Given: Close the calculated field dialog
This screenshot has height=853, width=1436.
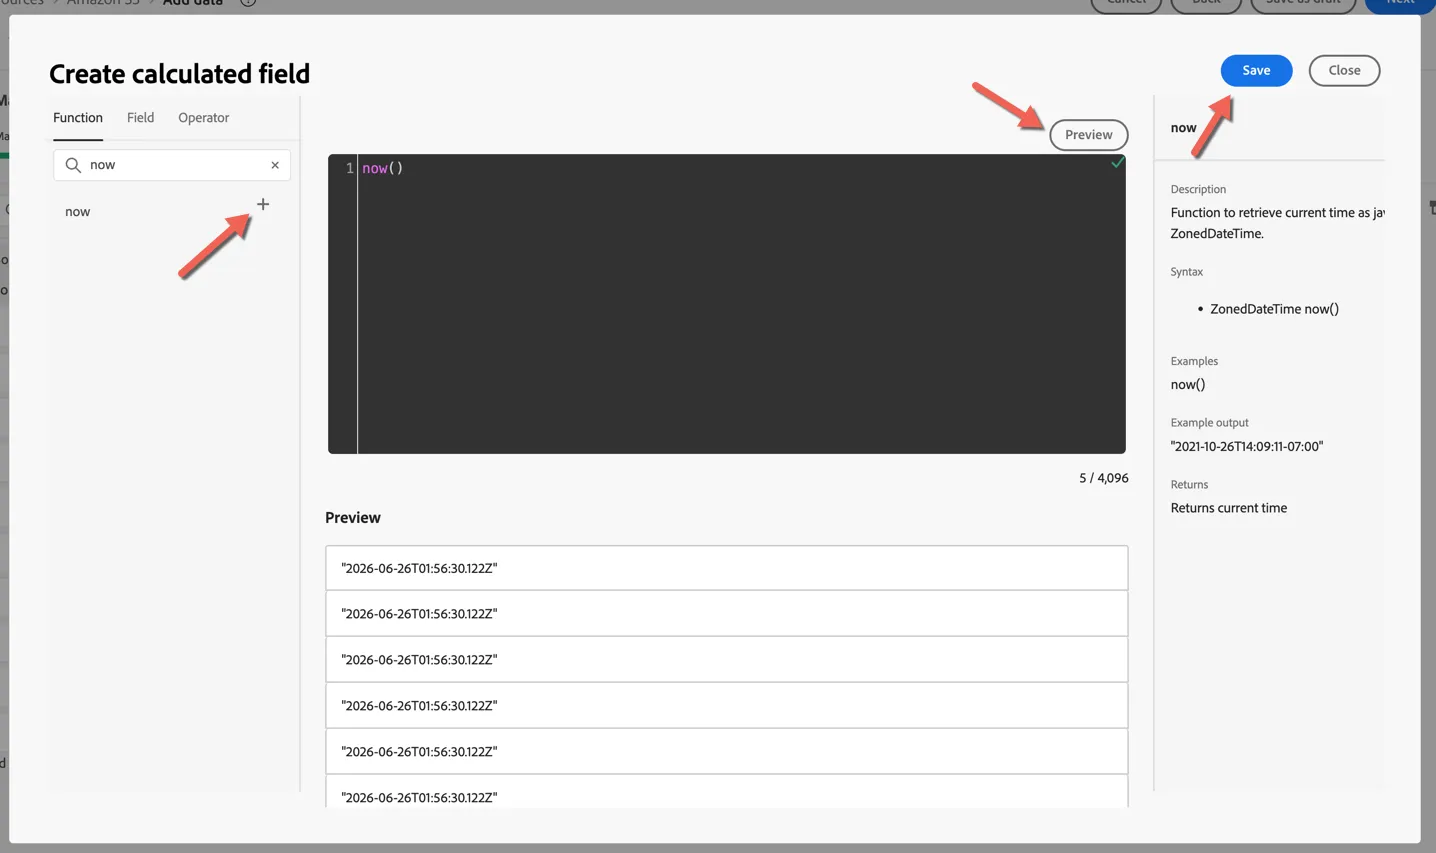Looking at the screenshot, I should tap(1344, 70).
